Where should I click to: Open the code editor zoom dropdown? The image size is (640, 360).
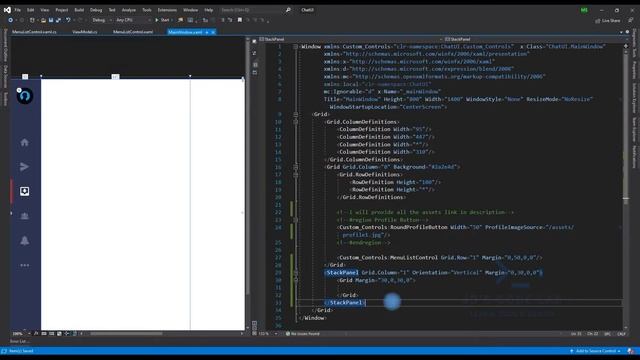tap(268, 334)
